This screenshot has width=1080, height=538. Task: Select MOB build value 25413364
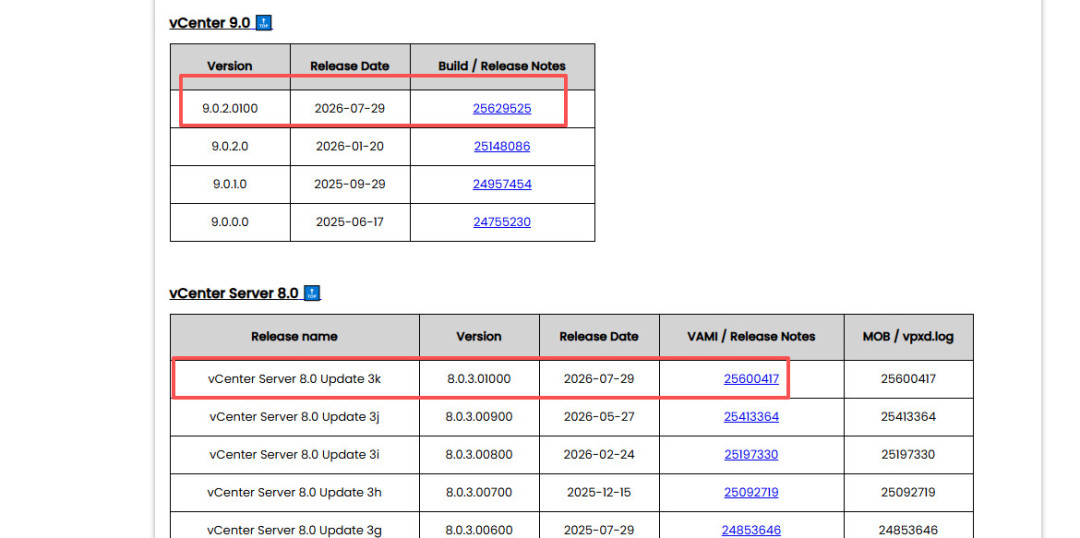tap(908, 416)
